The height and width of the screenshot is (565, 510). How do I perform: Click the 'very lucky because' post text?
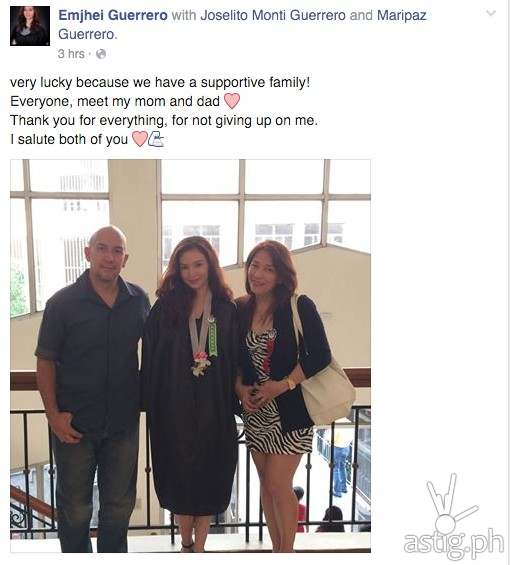click(x=160, y=83)
